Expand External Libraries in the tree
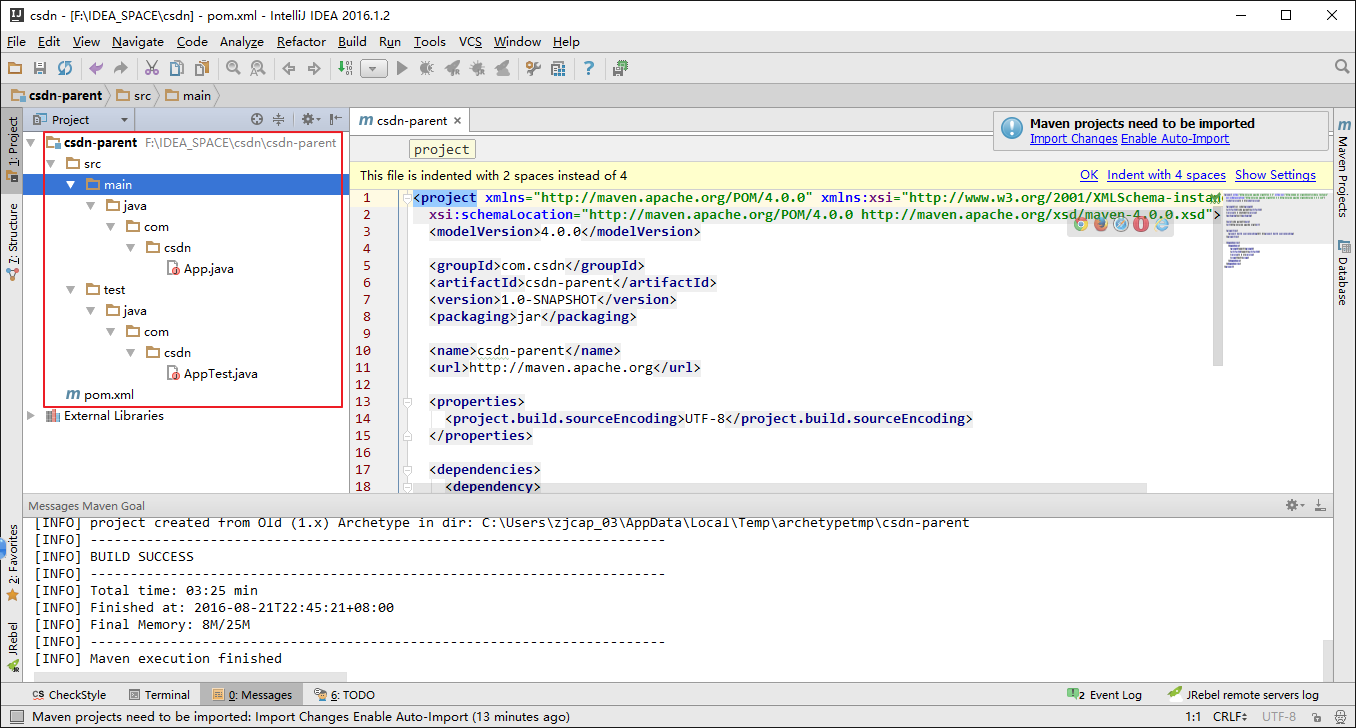Image resolution: width=1356 pixels, height=728 pixels. [31, 416]
